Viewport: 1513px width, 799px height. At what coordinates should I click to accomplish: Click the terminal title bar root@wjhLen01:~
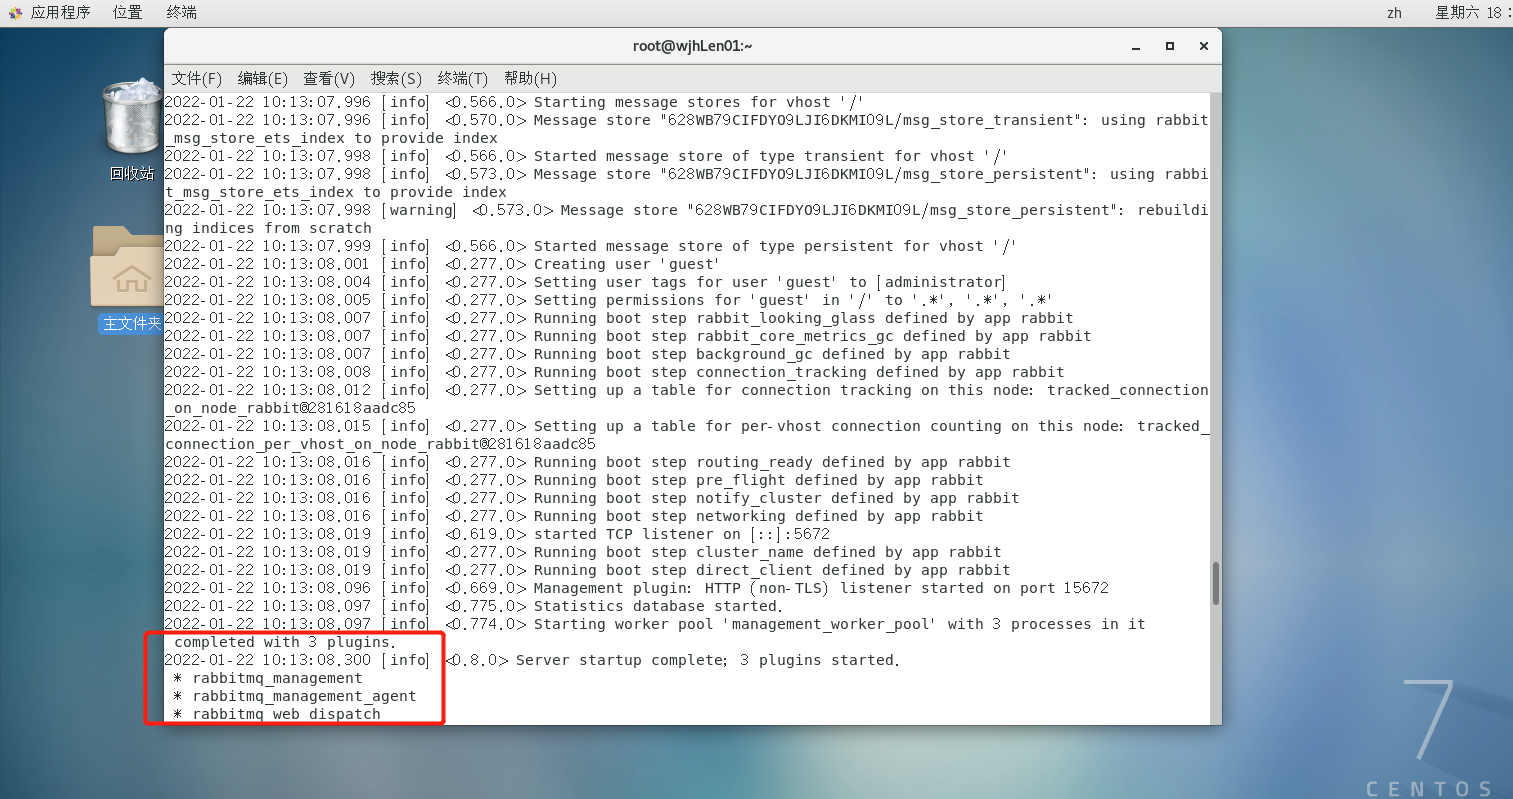click(692, 46)
